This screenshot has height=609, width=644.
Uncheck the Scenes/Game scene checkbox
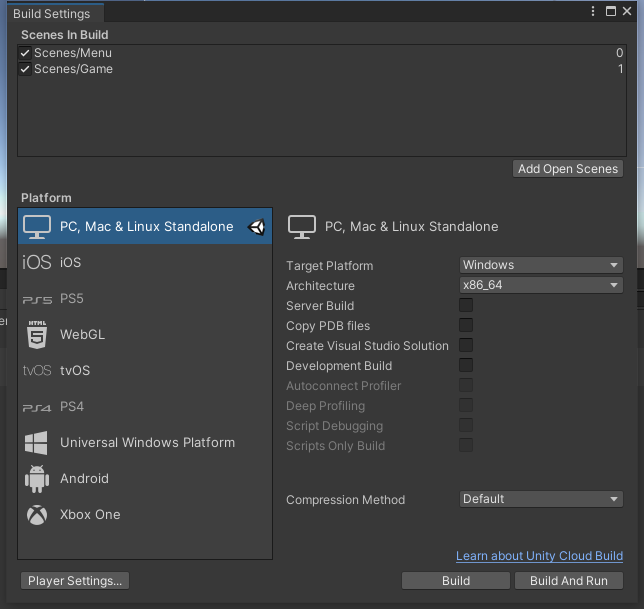click(25, 69)
